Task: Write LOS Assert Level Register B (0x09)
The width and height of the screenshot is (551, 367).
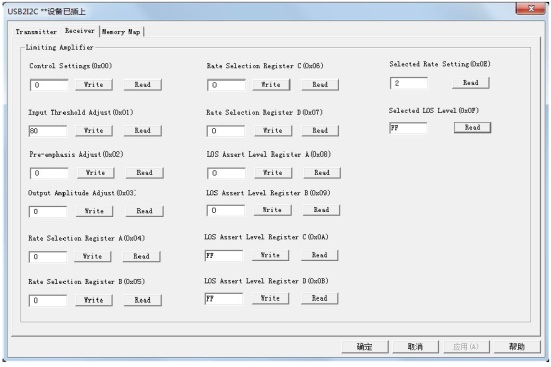Action: tap(272, 210)
